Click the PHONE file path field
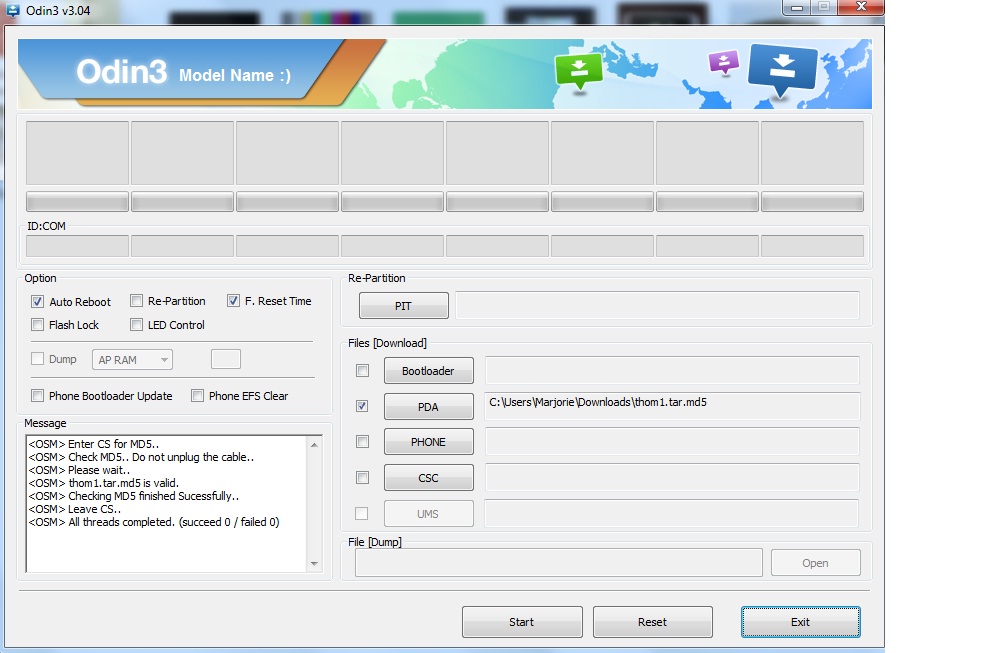Screen dimensions: 1008x653 pyautogui.click(x=672, y=442)
